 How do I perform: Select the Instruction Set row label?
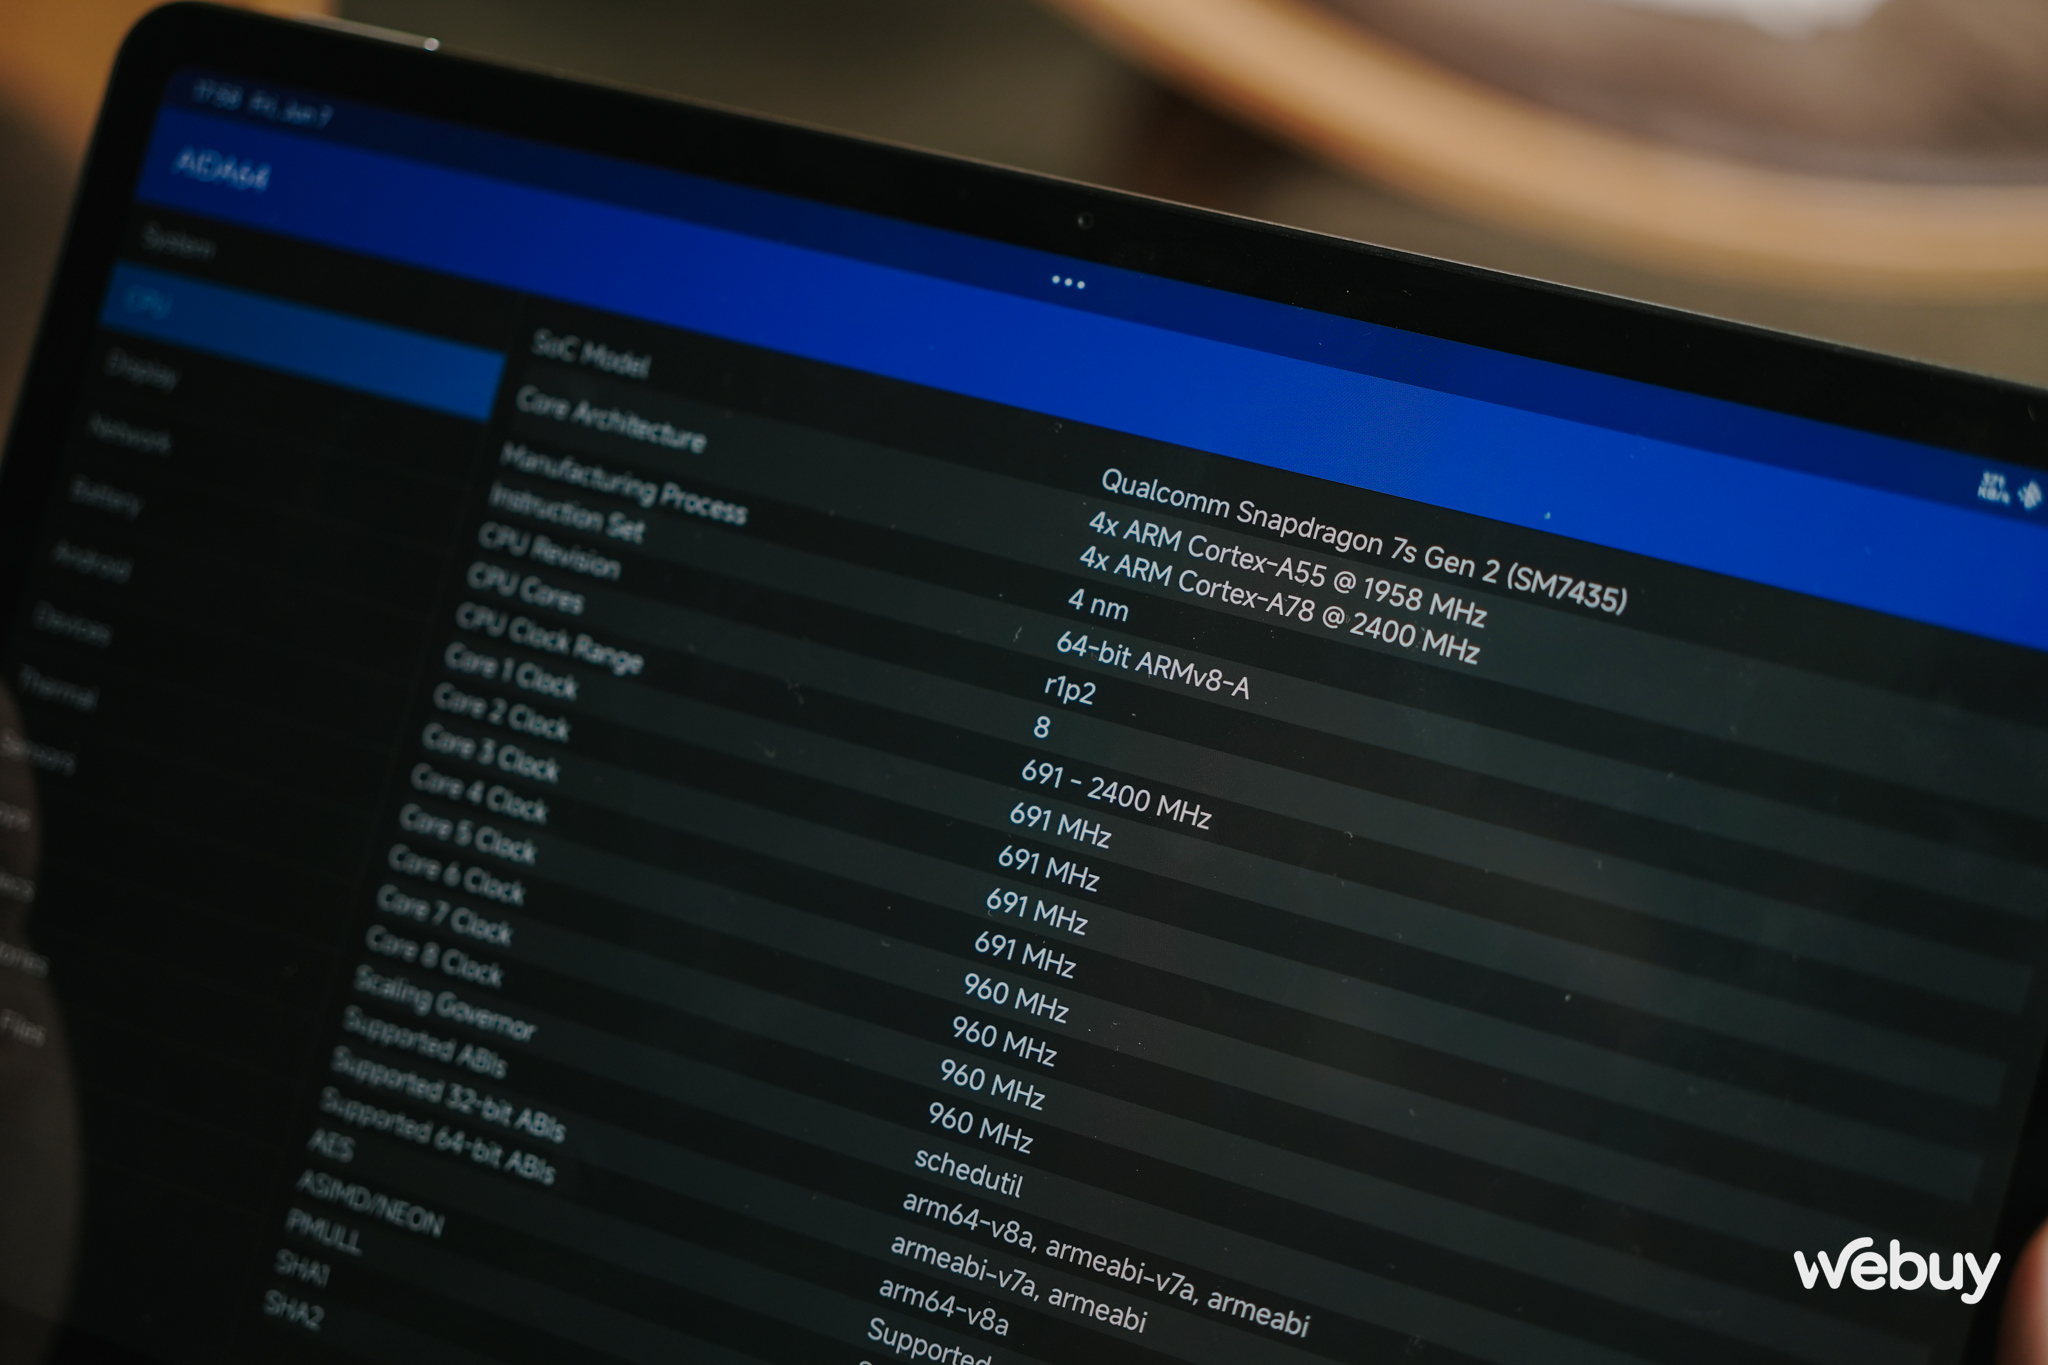tap(567, 513)
